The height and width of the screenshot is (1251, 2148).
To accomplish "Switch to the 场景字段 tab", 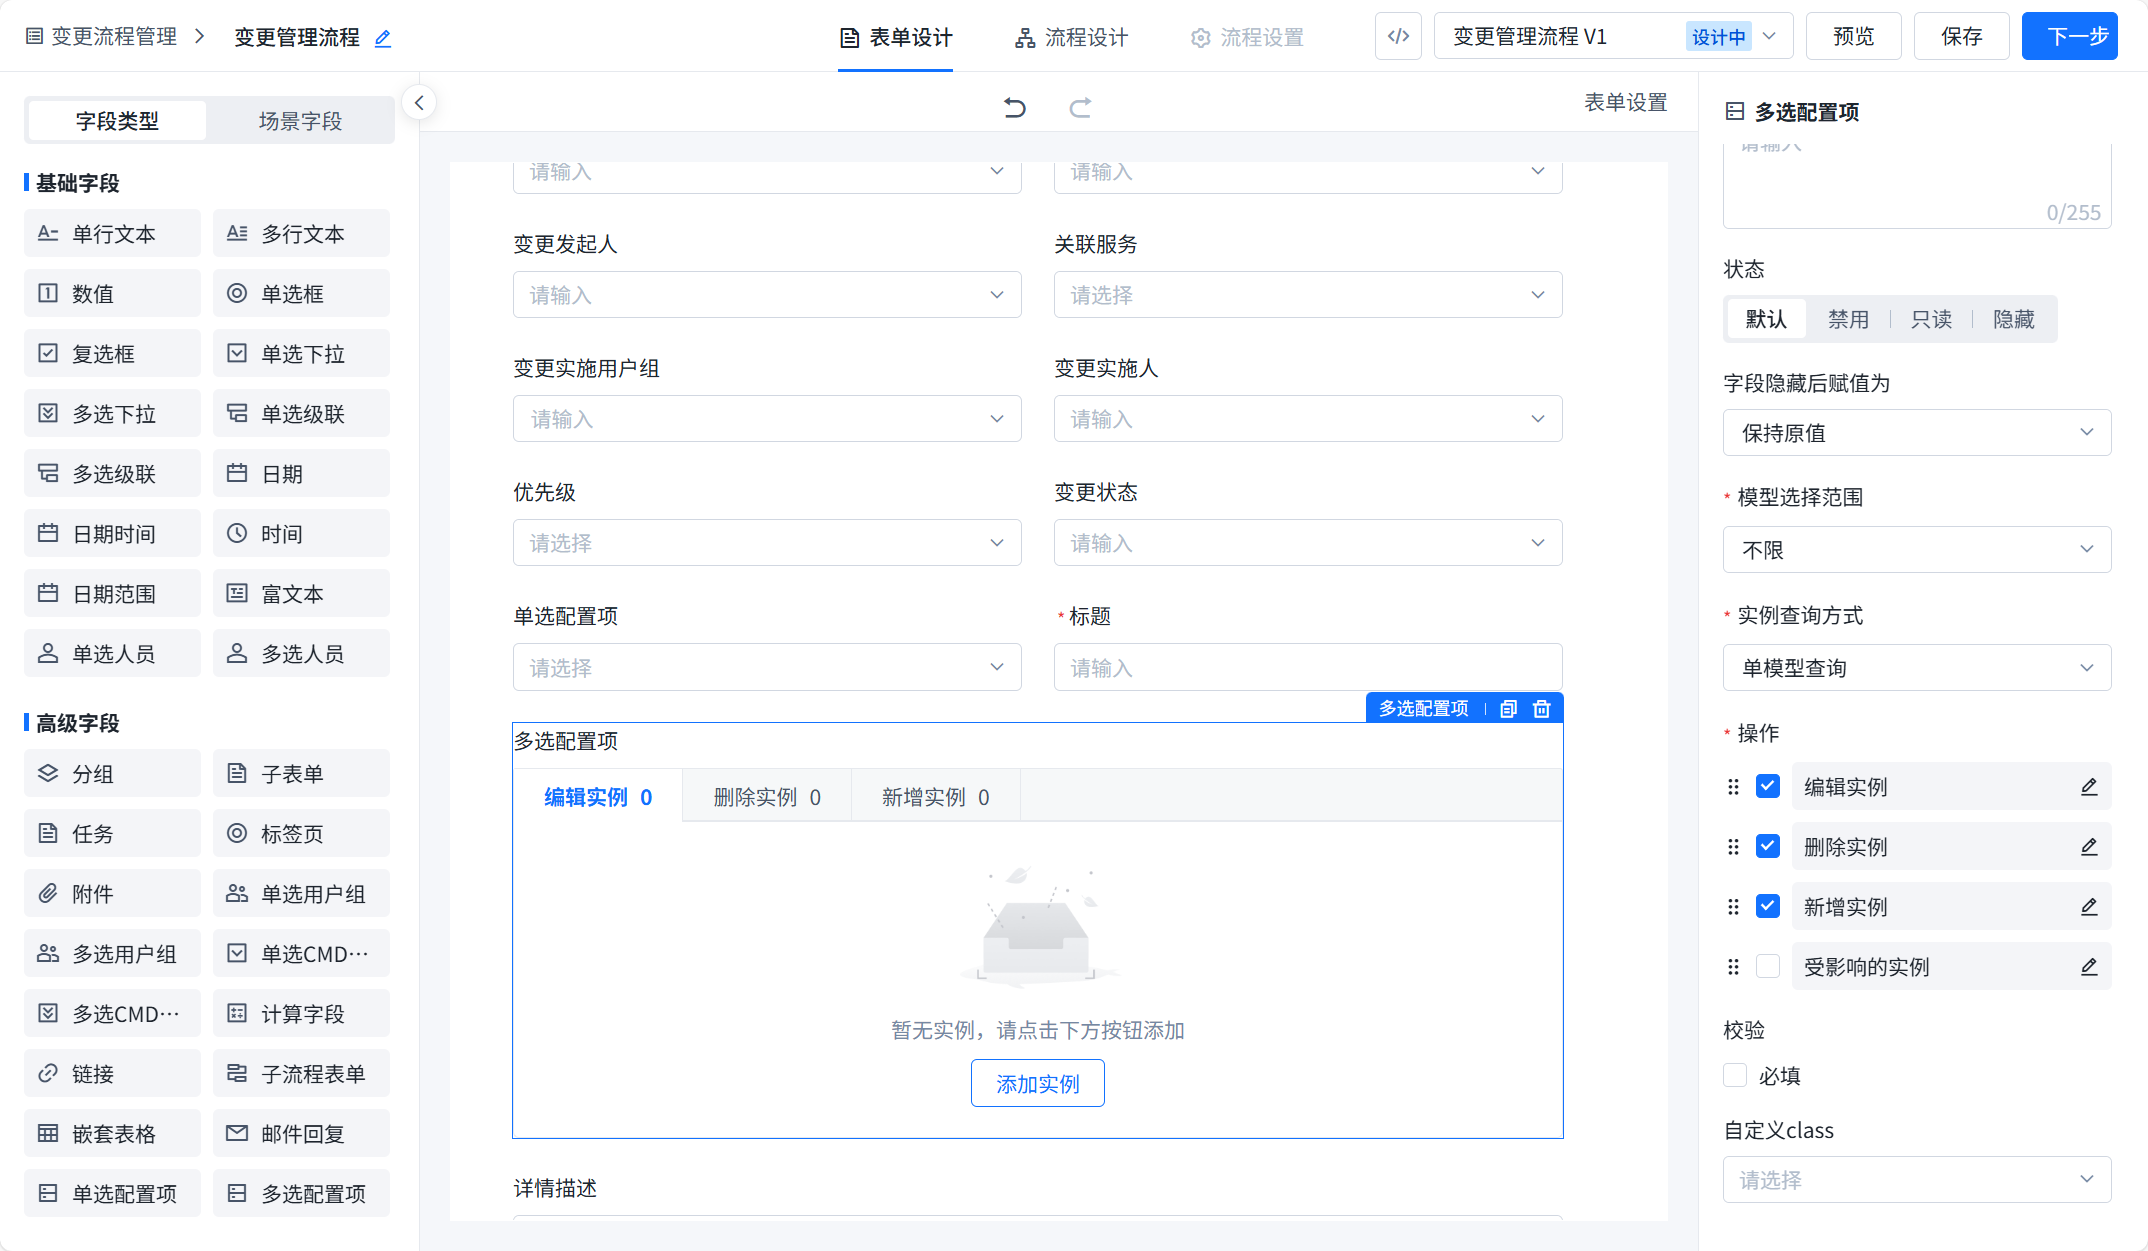I will [x=300, y=121].
